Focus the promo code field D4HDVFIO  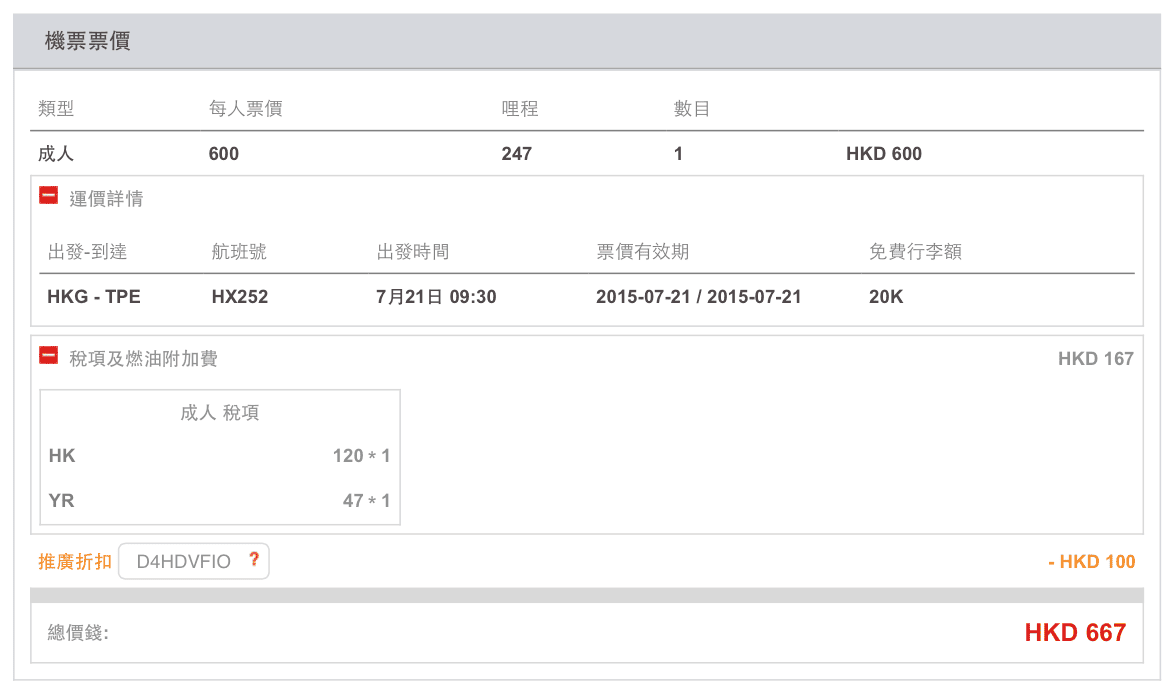[x=183, y=561]
